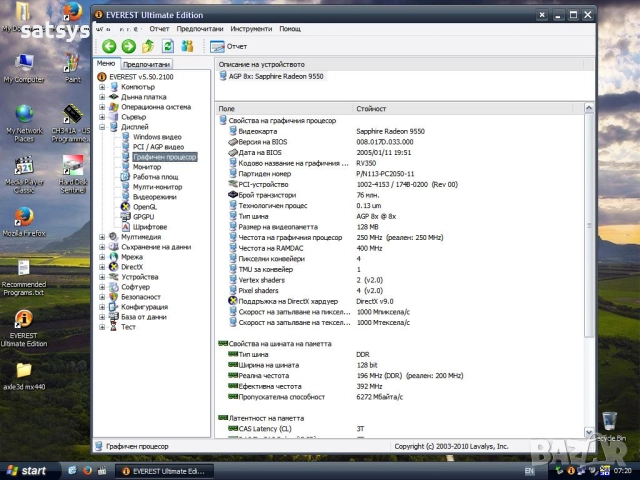Open Recommended Programs.txt desktop file
This screenshot has width=640, height=480.
click(x=24, y=278)
